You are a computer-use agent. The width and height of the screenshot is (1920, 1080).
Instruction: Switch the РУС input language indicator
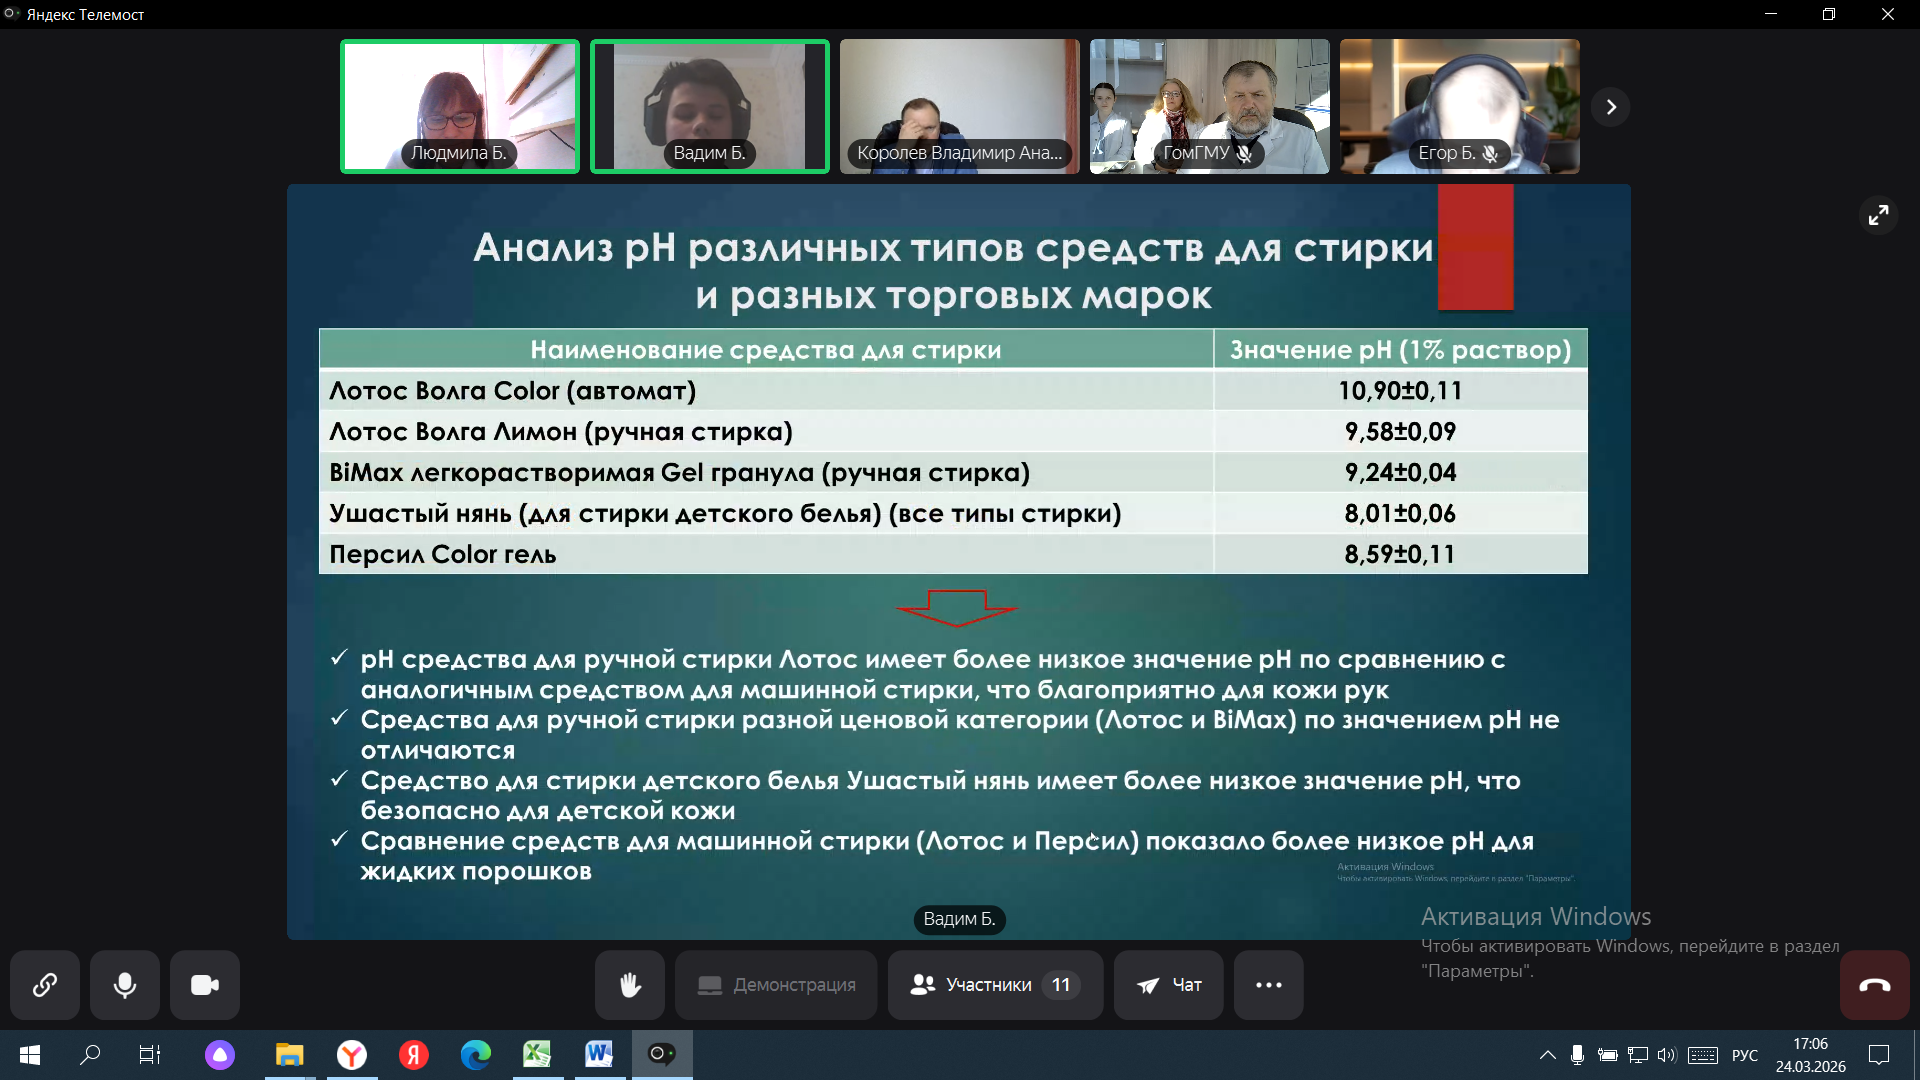pos(1744,1055)
